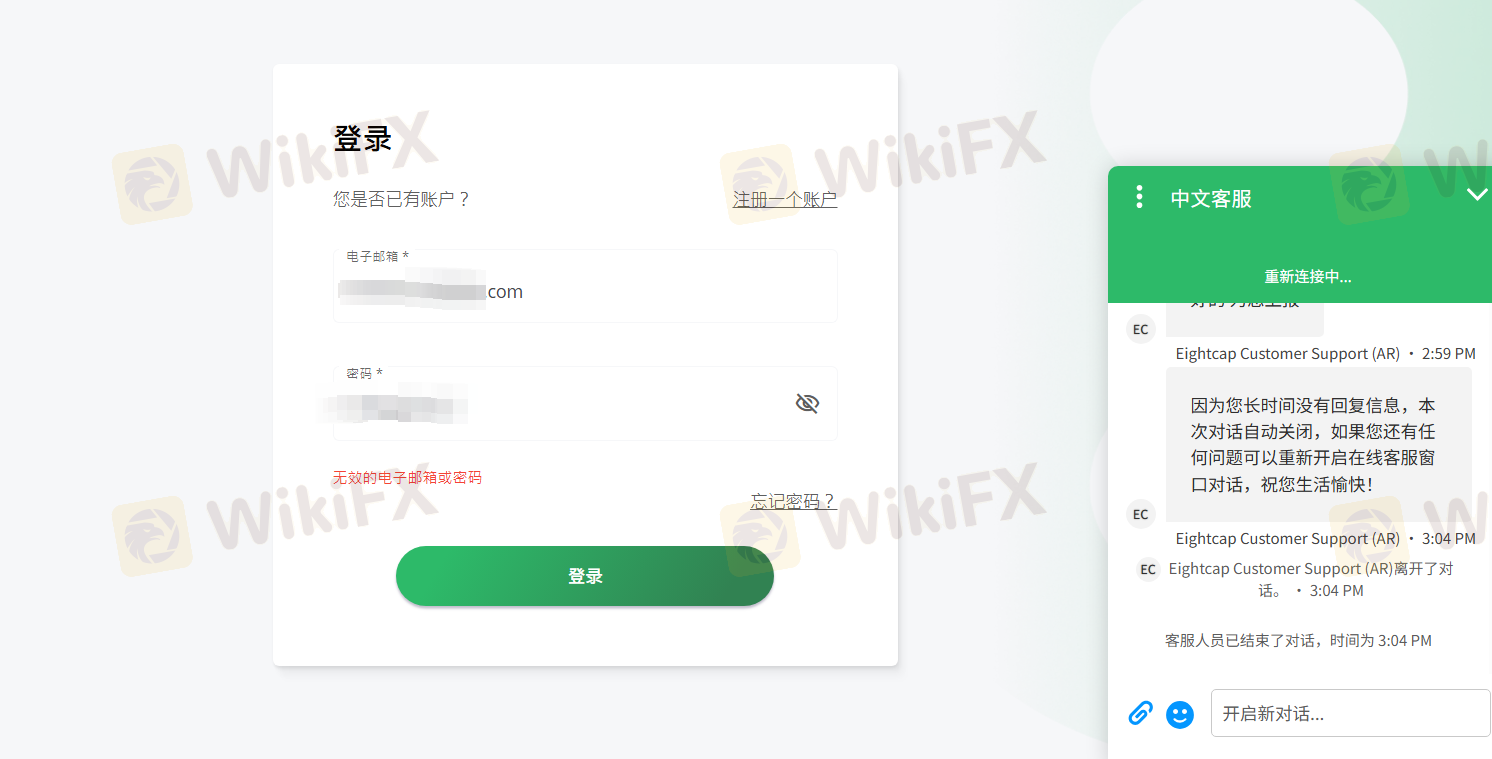Click the auto-close chat message bubble
1492x759 pixels.
tap(1319, 444)
